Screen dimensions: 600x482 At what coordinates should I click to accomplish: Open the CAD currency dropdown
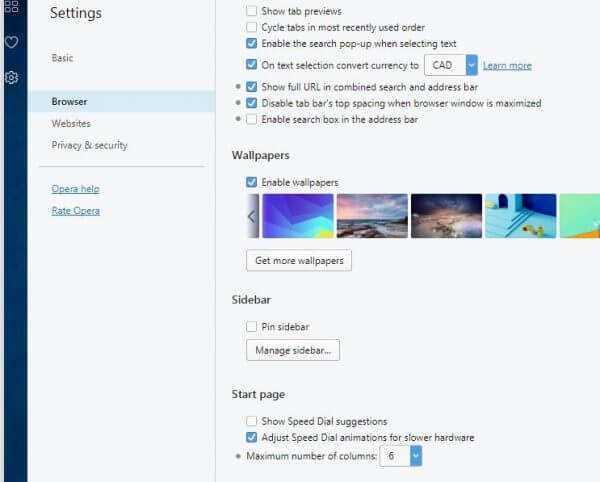[x=451, y=65]
